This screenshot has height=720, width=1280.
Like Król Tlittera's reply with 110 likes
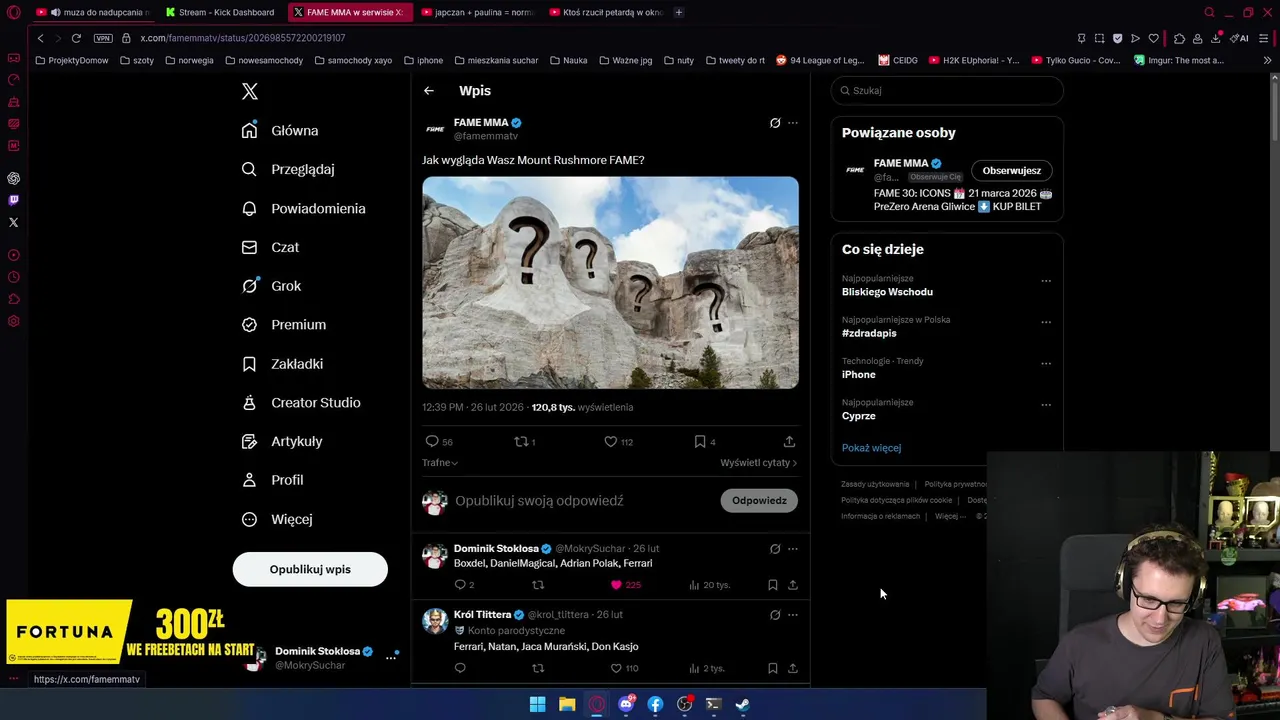(x=624, y=668)
